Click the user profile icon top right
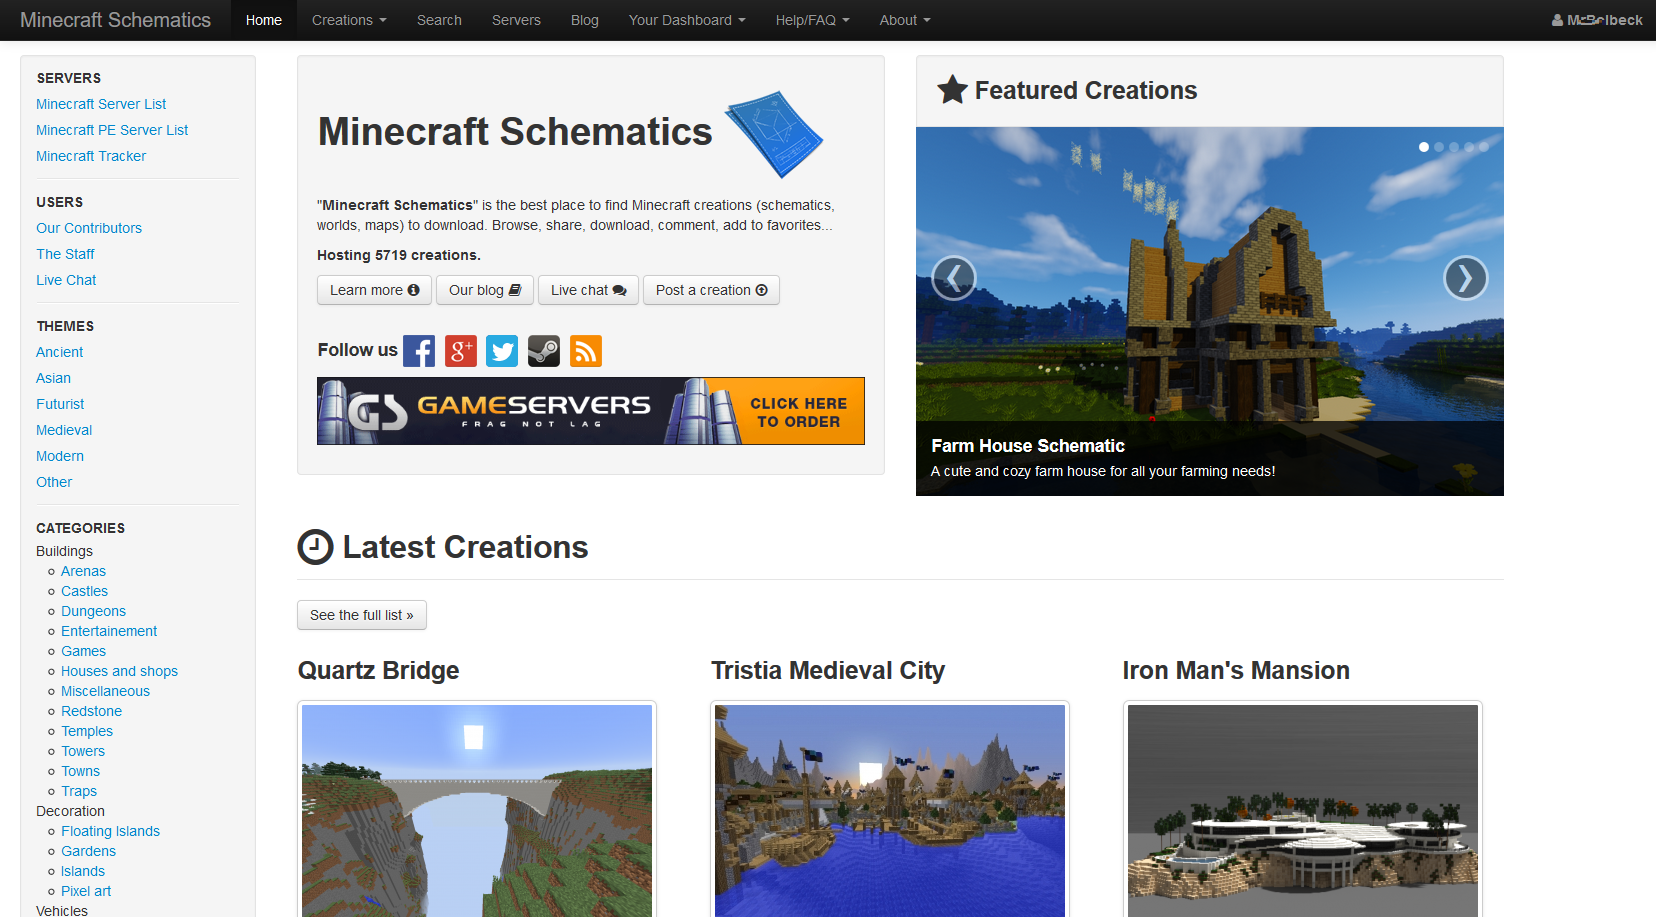The height and width of the screenshot is (917, 1656). click(1557, 19)
